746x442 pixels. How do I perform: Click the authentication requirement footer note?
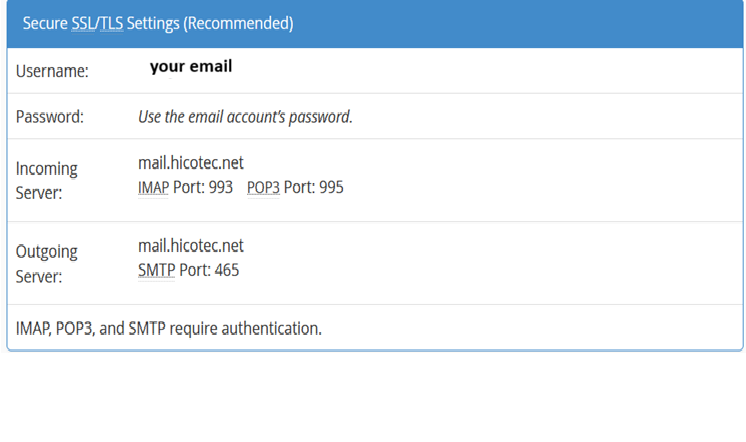pyautogui.click(x=168, y=328)
